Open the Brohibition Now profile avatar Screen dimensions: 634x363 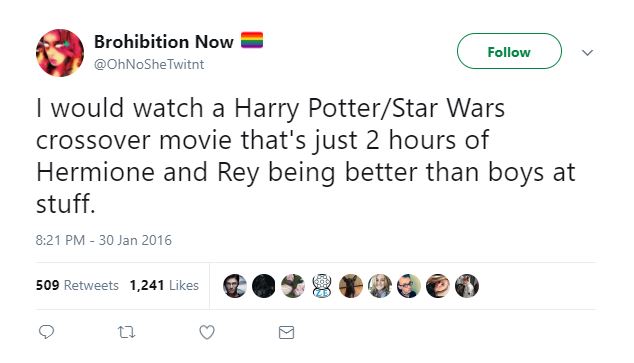[60, 53]
